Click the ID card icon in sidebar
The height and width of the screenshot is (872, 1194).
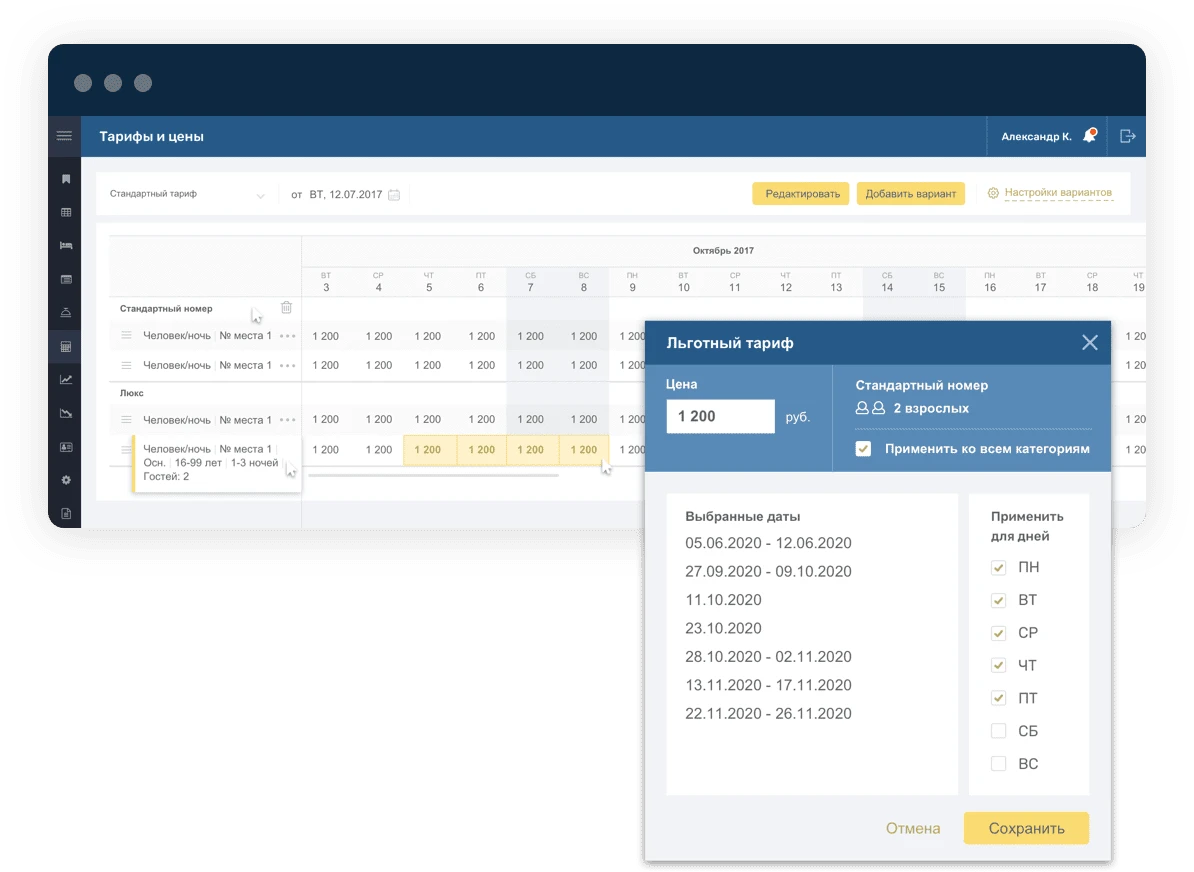pos(66,447)
